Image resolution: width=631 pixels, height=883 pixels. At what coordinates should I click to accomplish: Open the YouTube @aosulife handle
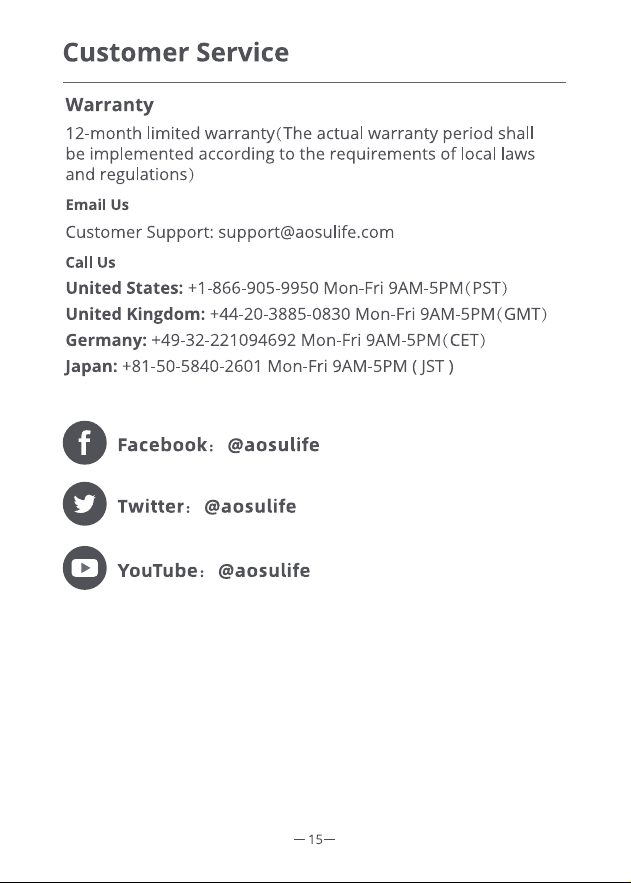(264, 570)
